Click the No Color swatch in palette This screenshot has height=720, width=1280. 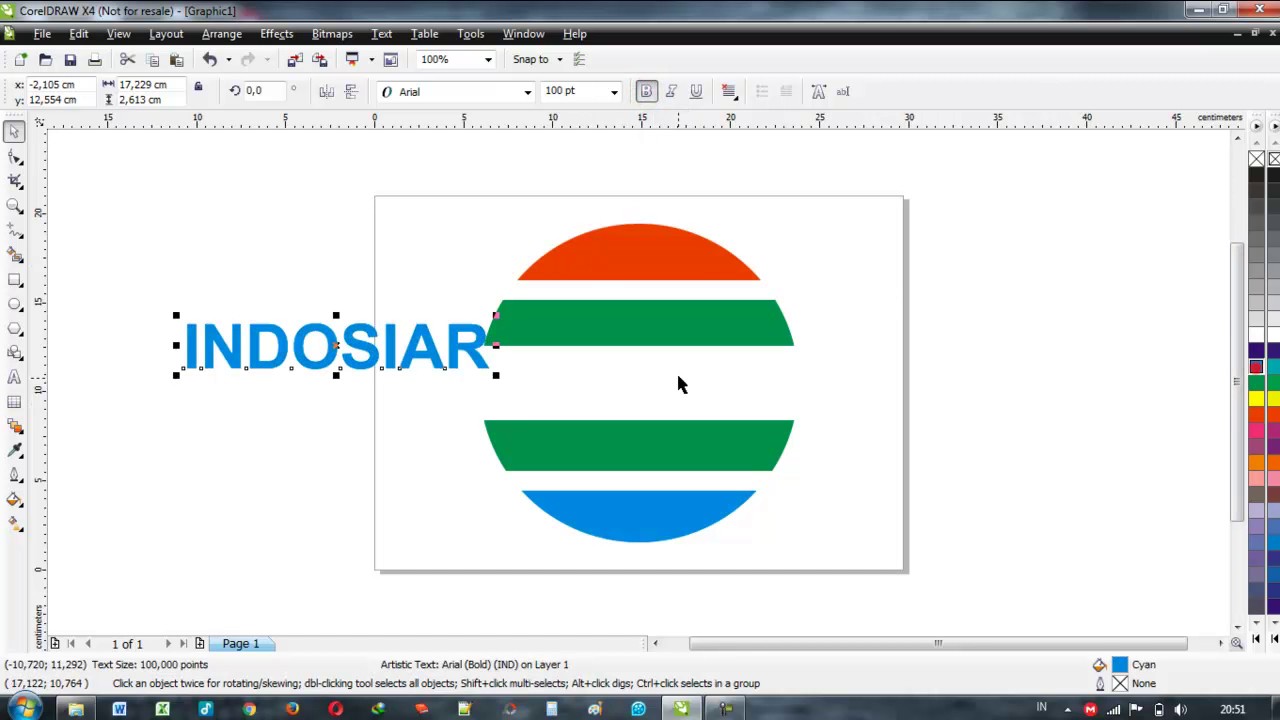pos(1256,159)
